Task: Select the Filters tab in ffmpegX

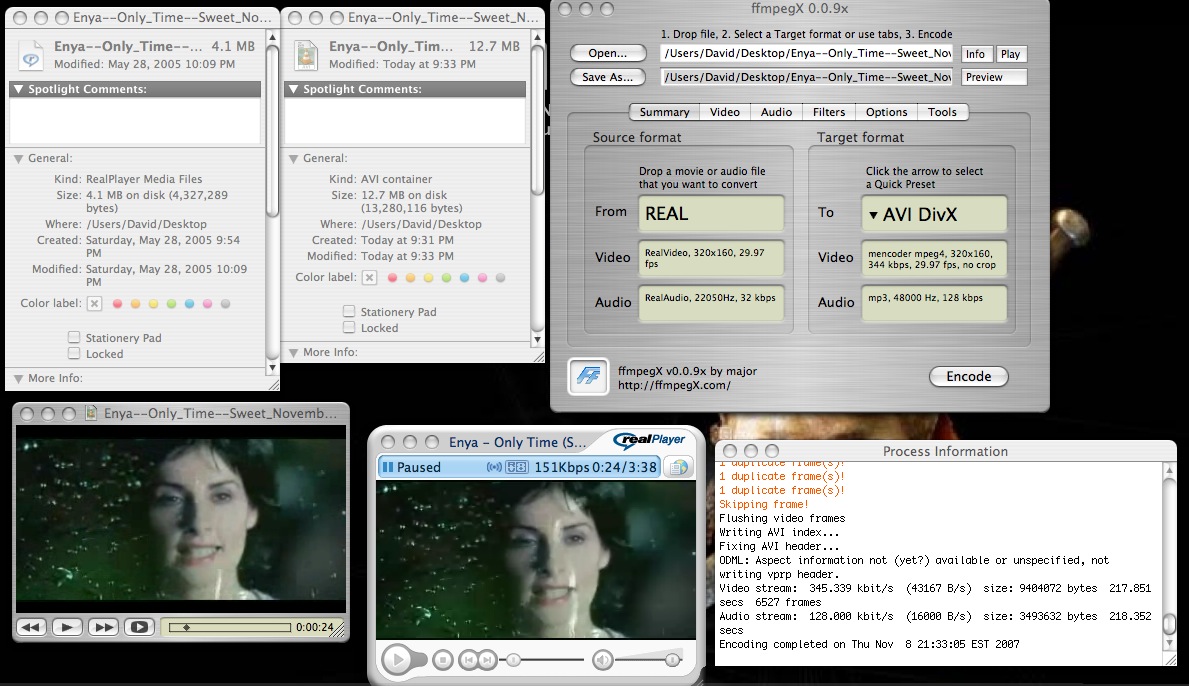Action: click(x=829, y=112)
